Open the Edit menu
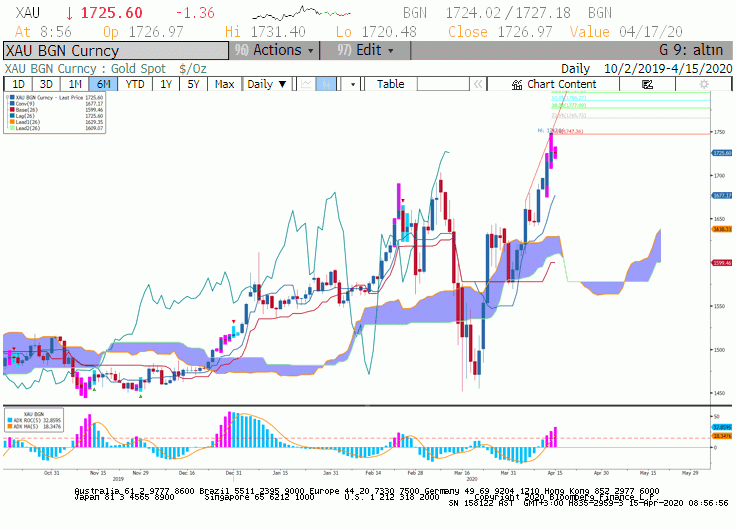The image size is (736, 530). [365, 50]
